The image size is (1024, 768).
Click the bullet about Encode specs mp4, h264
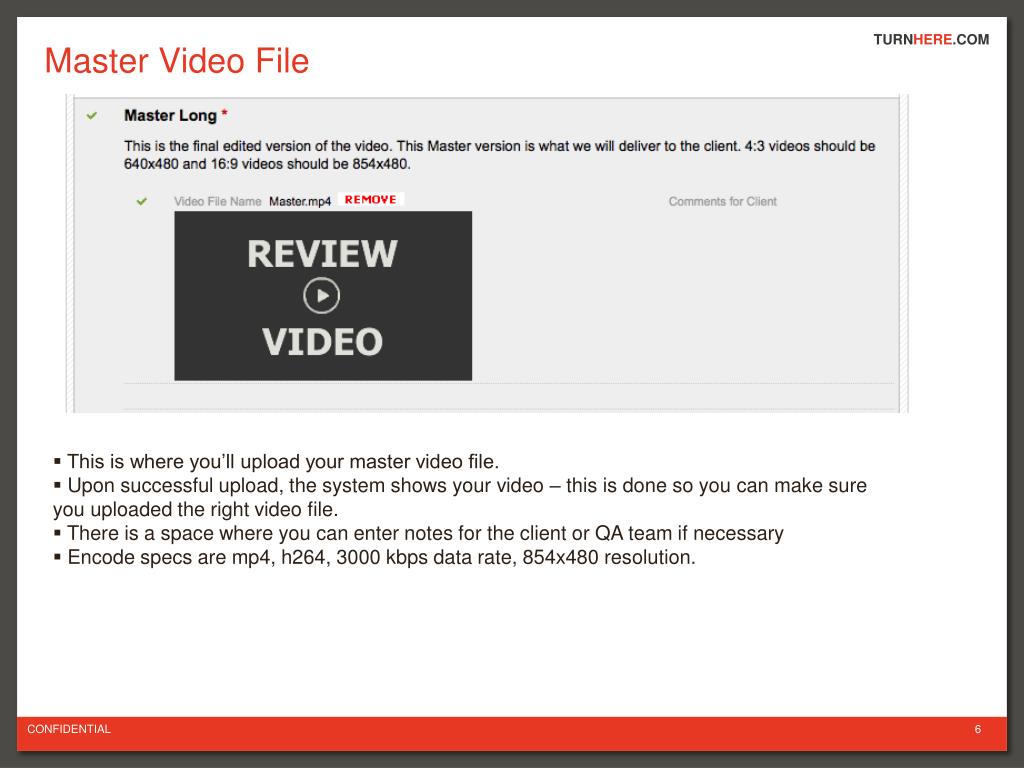(375, 557)
